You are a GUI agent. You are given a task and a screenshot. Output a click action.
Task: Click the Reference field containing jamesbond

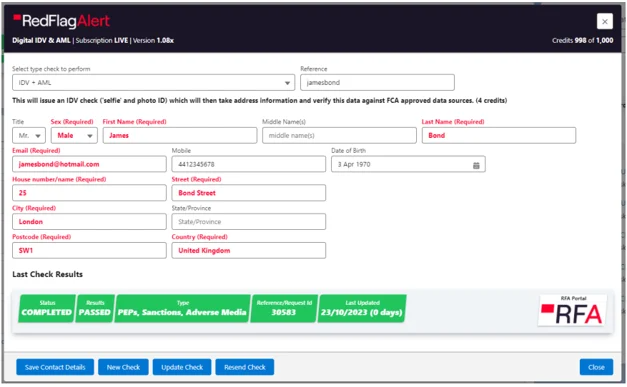(x=377, y=82)
